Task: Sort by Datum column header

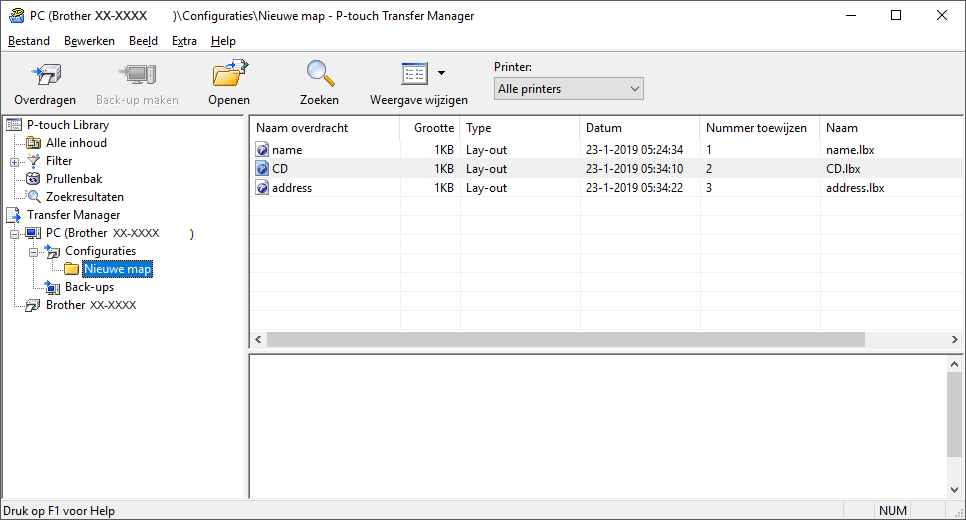Action: tap(639, 128)
